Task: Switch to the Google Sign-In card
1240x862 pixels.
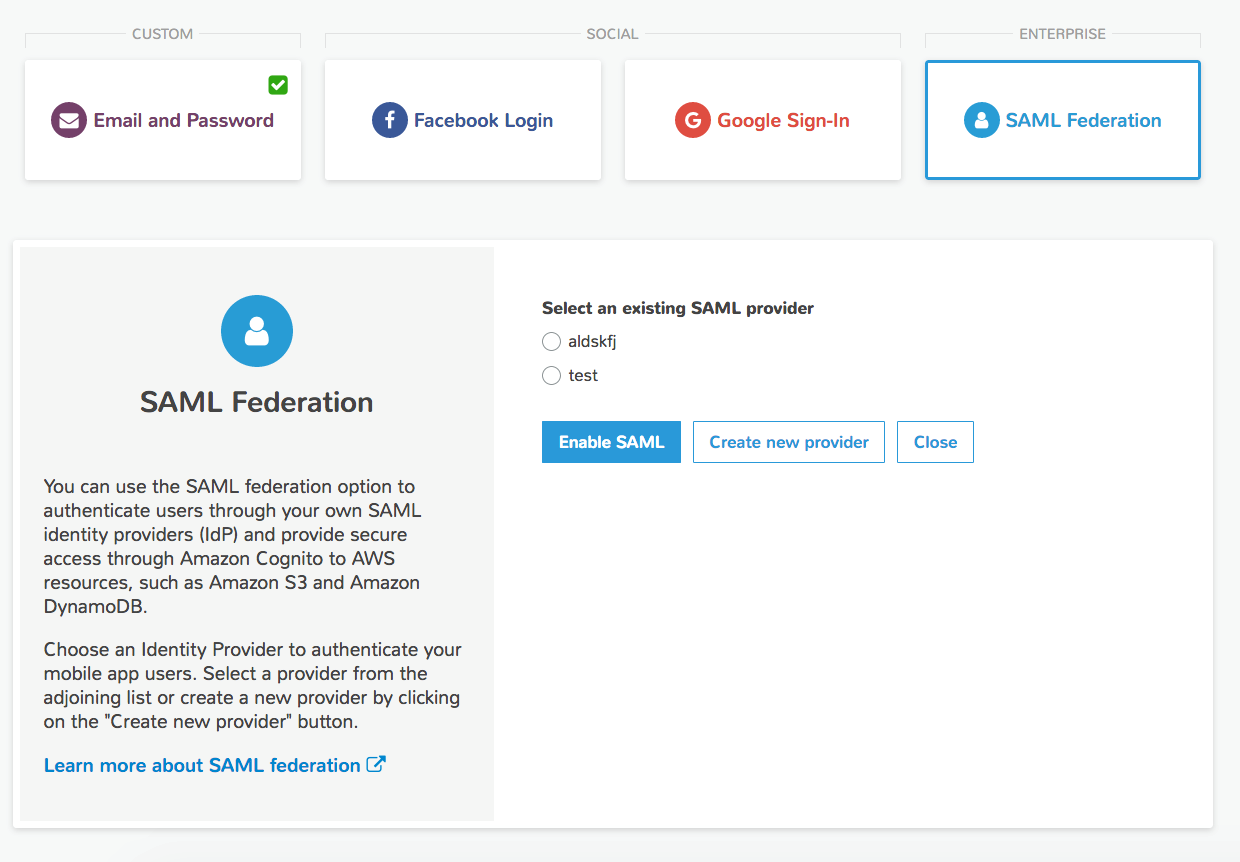Action: click(x=763, y=120)
